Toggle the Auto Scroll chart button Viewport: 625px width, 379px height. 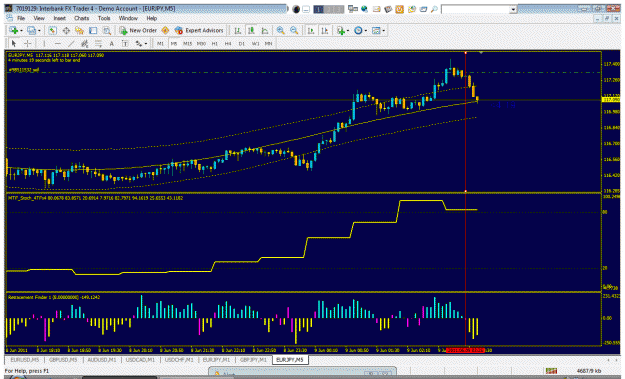311,30
